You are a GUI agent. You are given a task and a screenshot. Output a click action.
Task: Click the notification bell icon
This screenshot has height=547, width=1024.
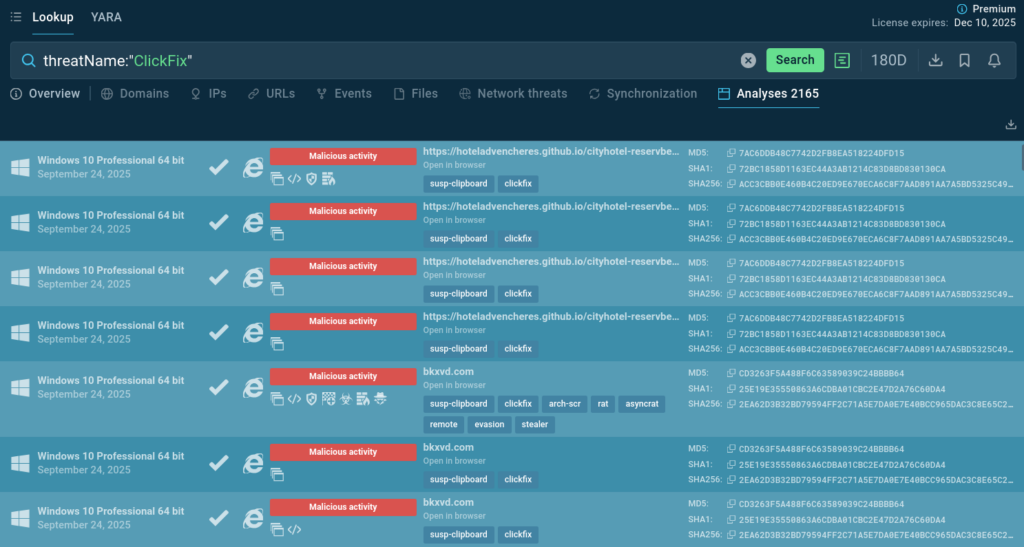pyautogui.click(x=994, y=60)
